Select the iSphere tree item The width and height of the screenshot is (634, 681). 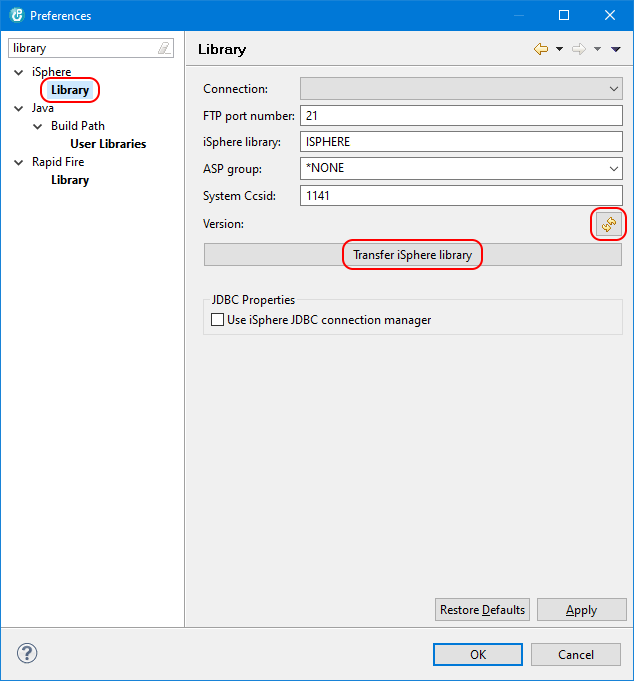[x=51, y=72]
